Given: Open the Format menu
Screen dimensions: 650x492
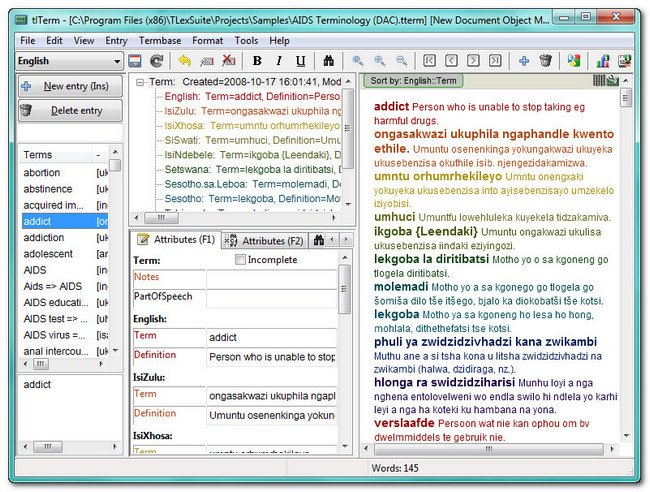Looking at the screenshot, I should coord(207,41).
